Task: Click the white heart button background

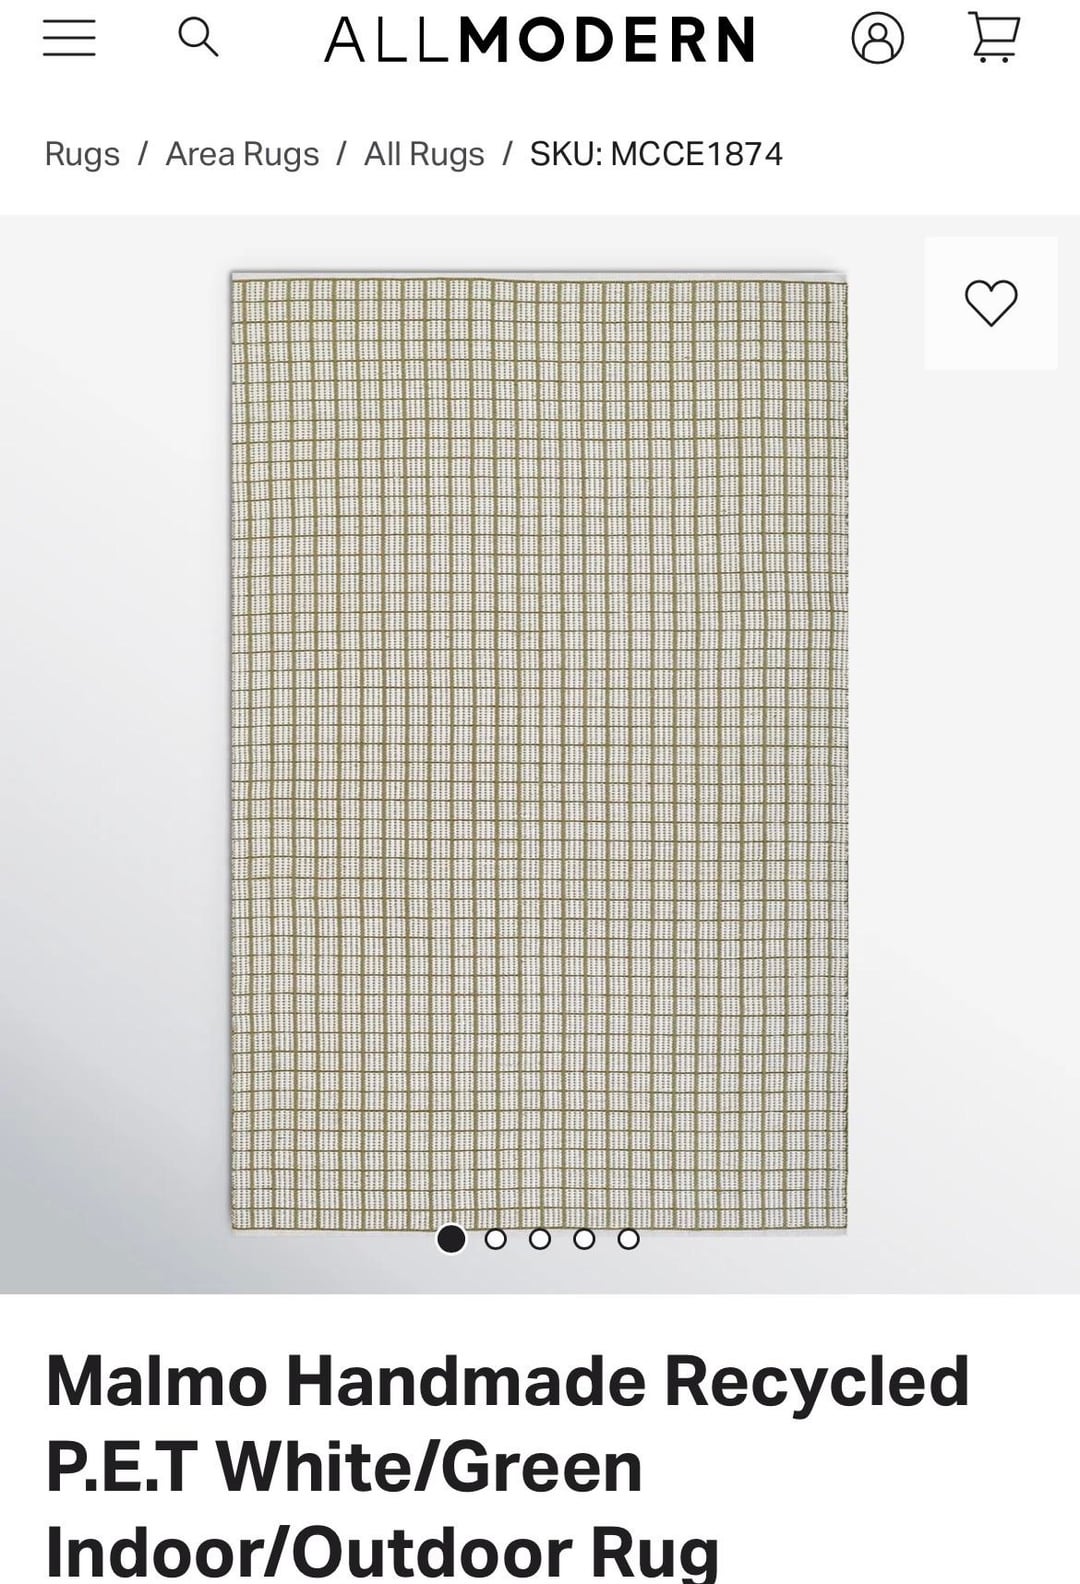Action: click(990, 303)
